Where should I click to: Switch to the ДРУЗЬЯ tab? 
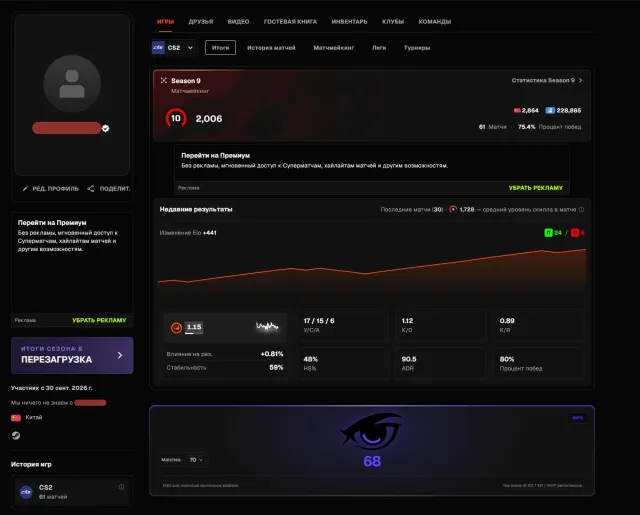coord(201,22)
